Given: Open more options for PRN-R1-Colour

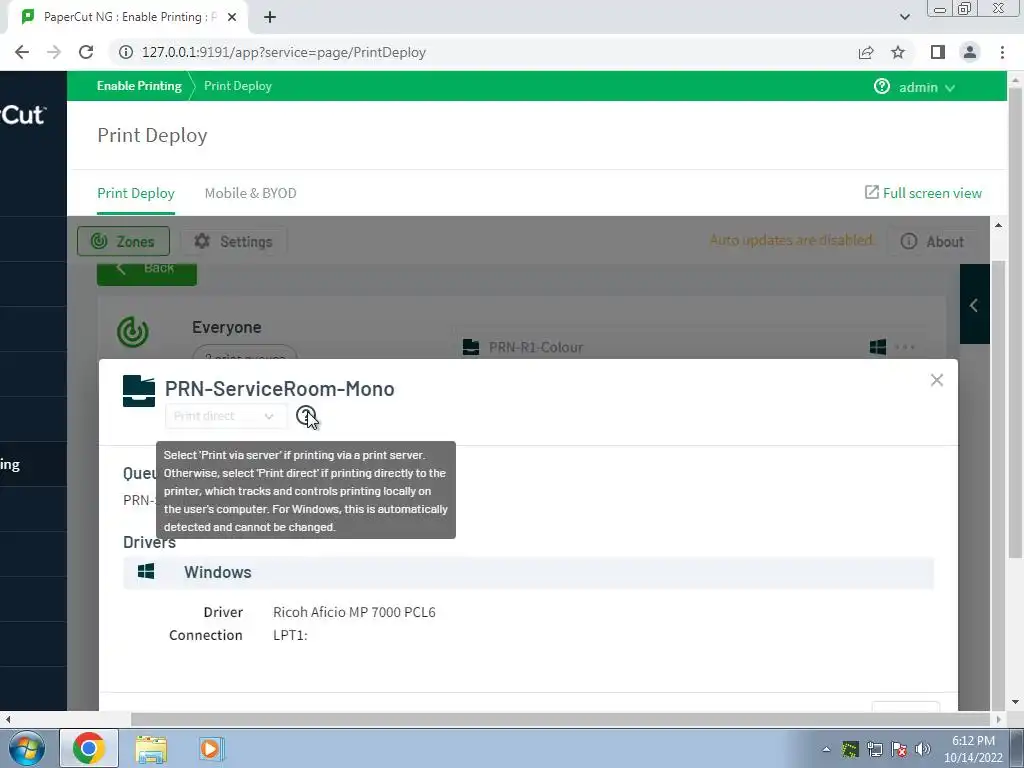Looking at the screenshot, I should [x=904, y=347].
